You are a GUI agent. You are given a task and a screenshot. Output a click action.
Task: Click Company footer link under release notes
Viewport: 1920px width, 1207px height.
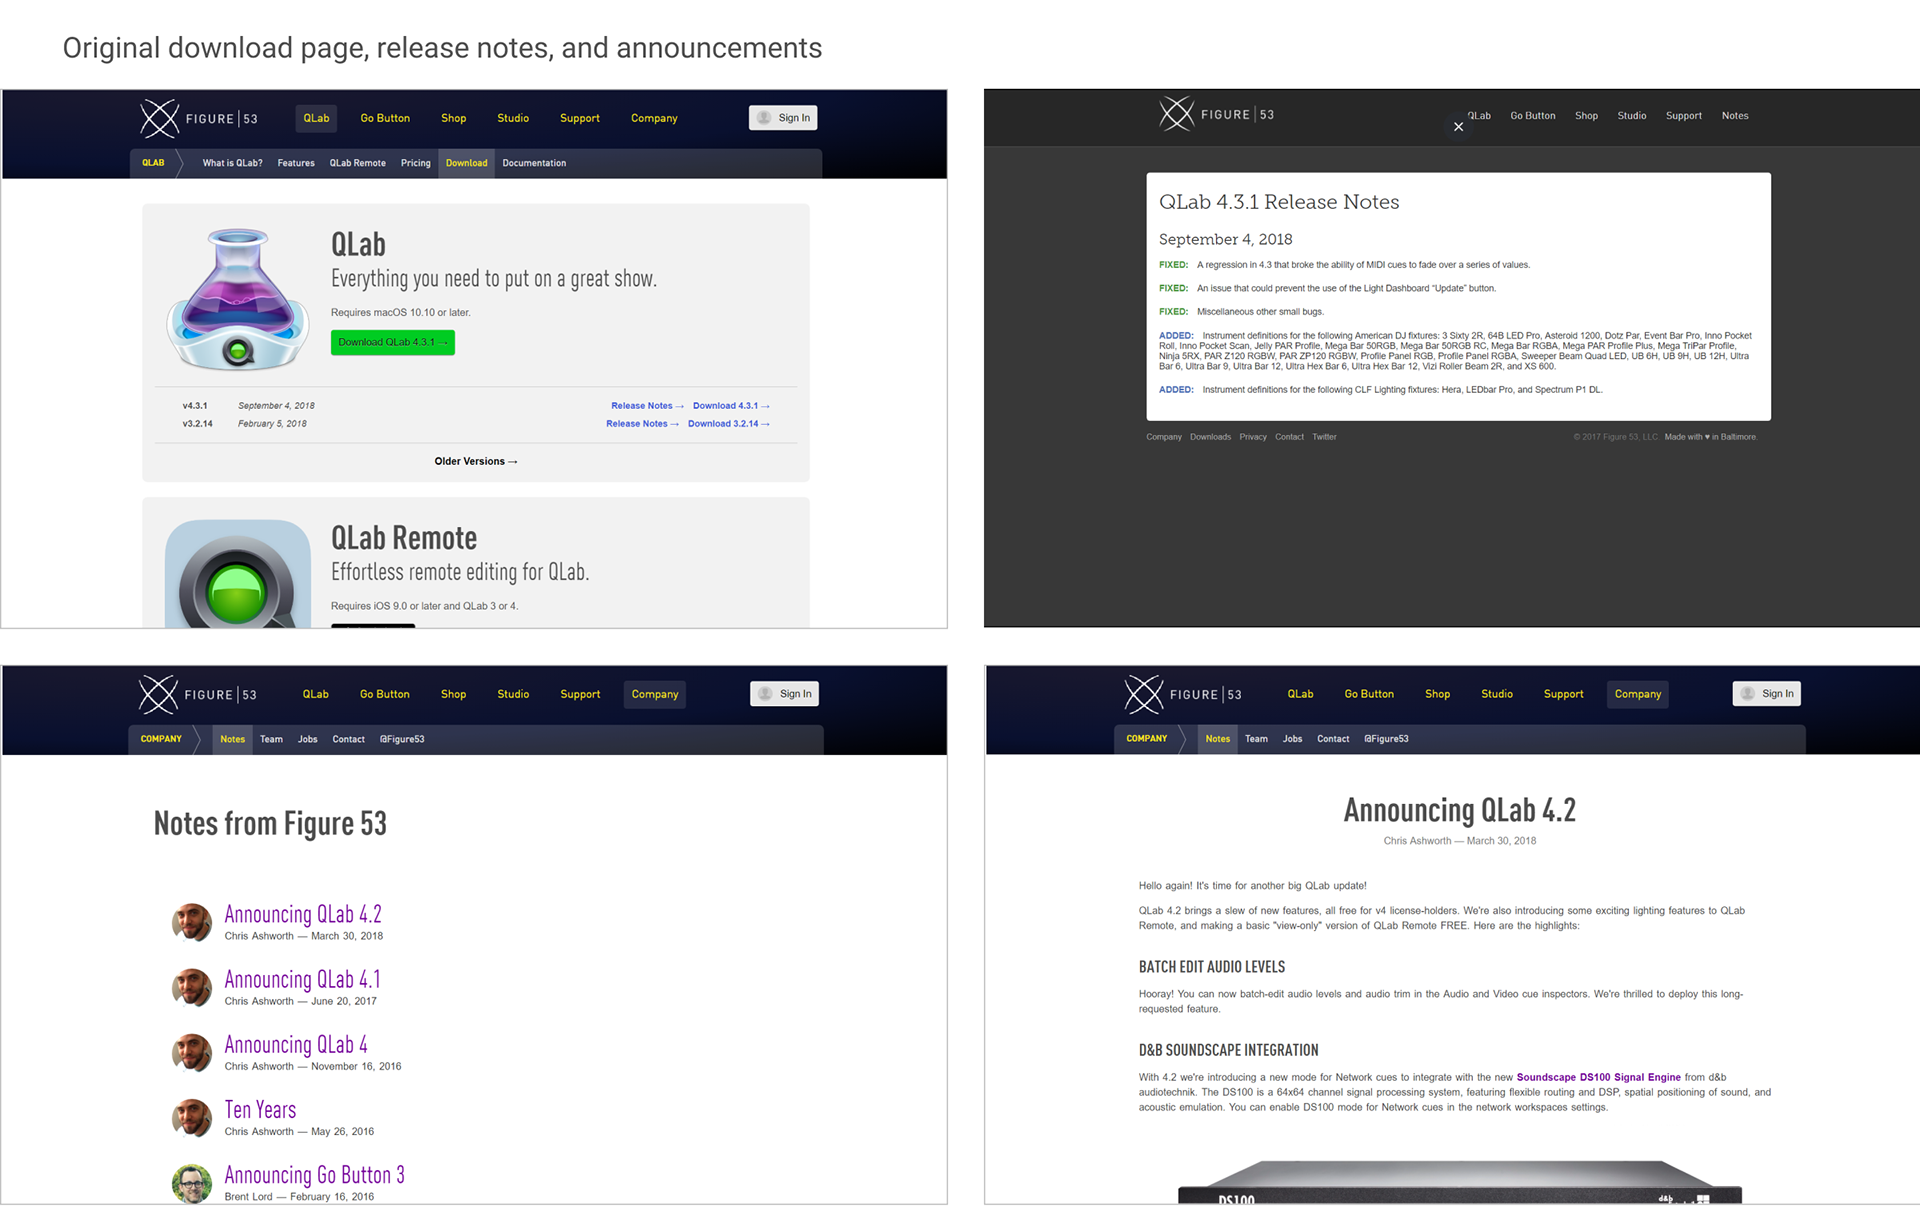coord(1164,437)
